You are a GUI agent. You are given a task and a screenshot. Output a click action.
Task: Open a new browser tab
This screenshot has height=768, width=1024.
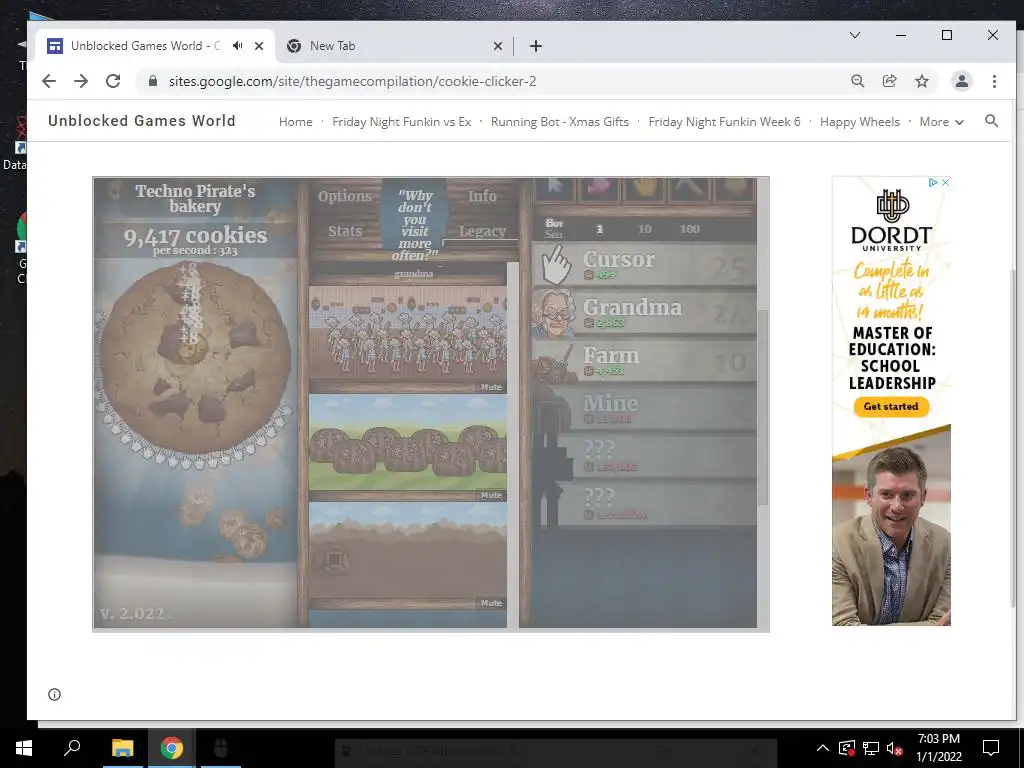click(x=536, y=46)
